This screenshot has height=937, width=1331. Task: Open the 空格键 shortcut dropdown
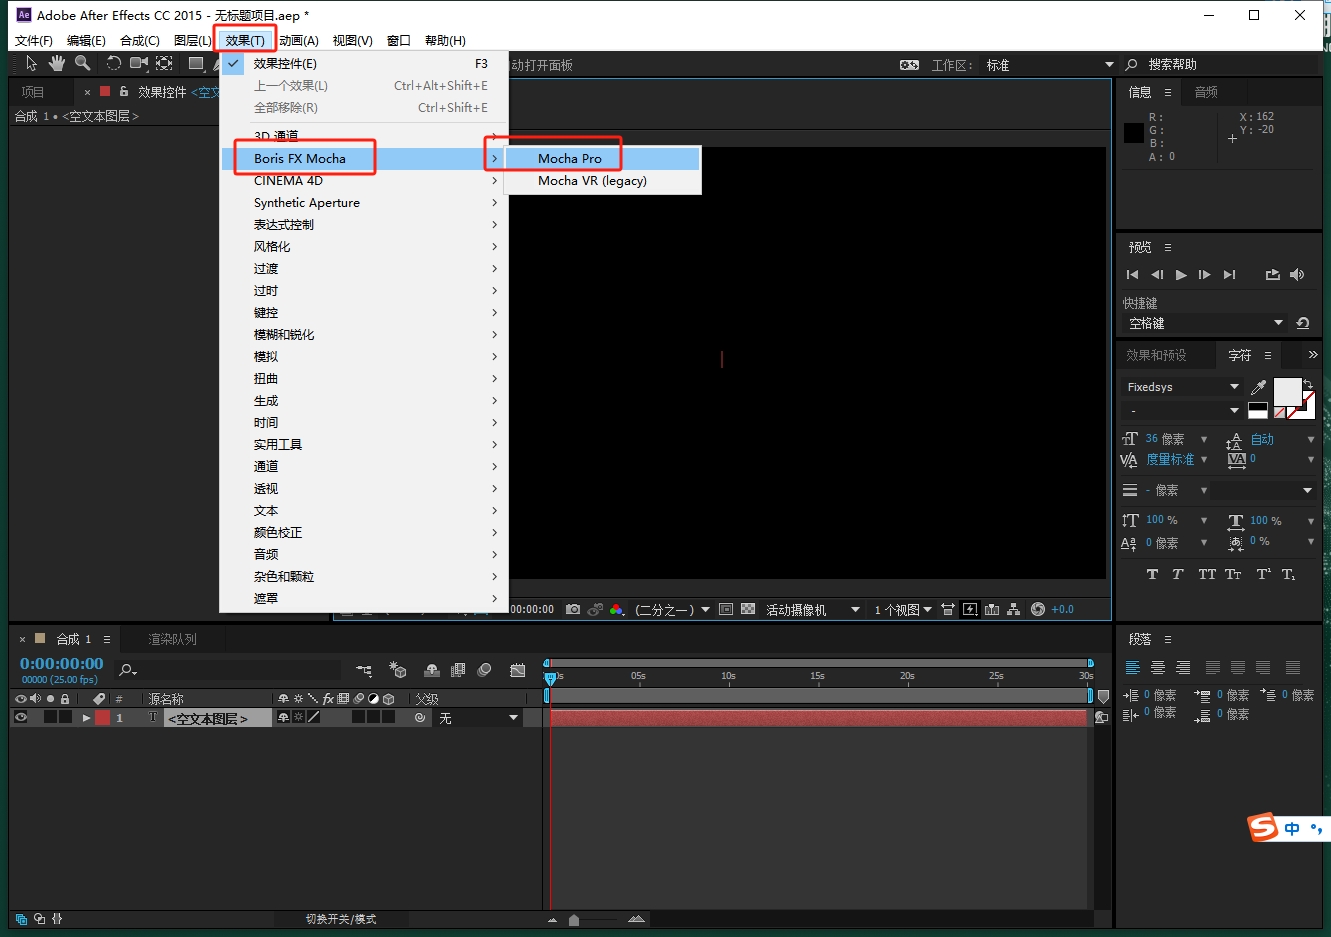(1205, 323)
